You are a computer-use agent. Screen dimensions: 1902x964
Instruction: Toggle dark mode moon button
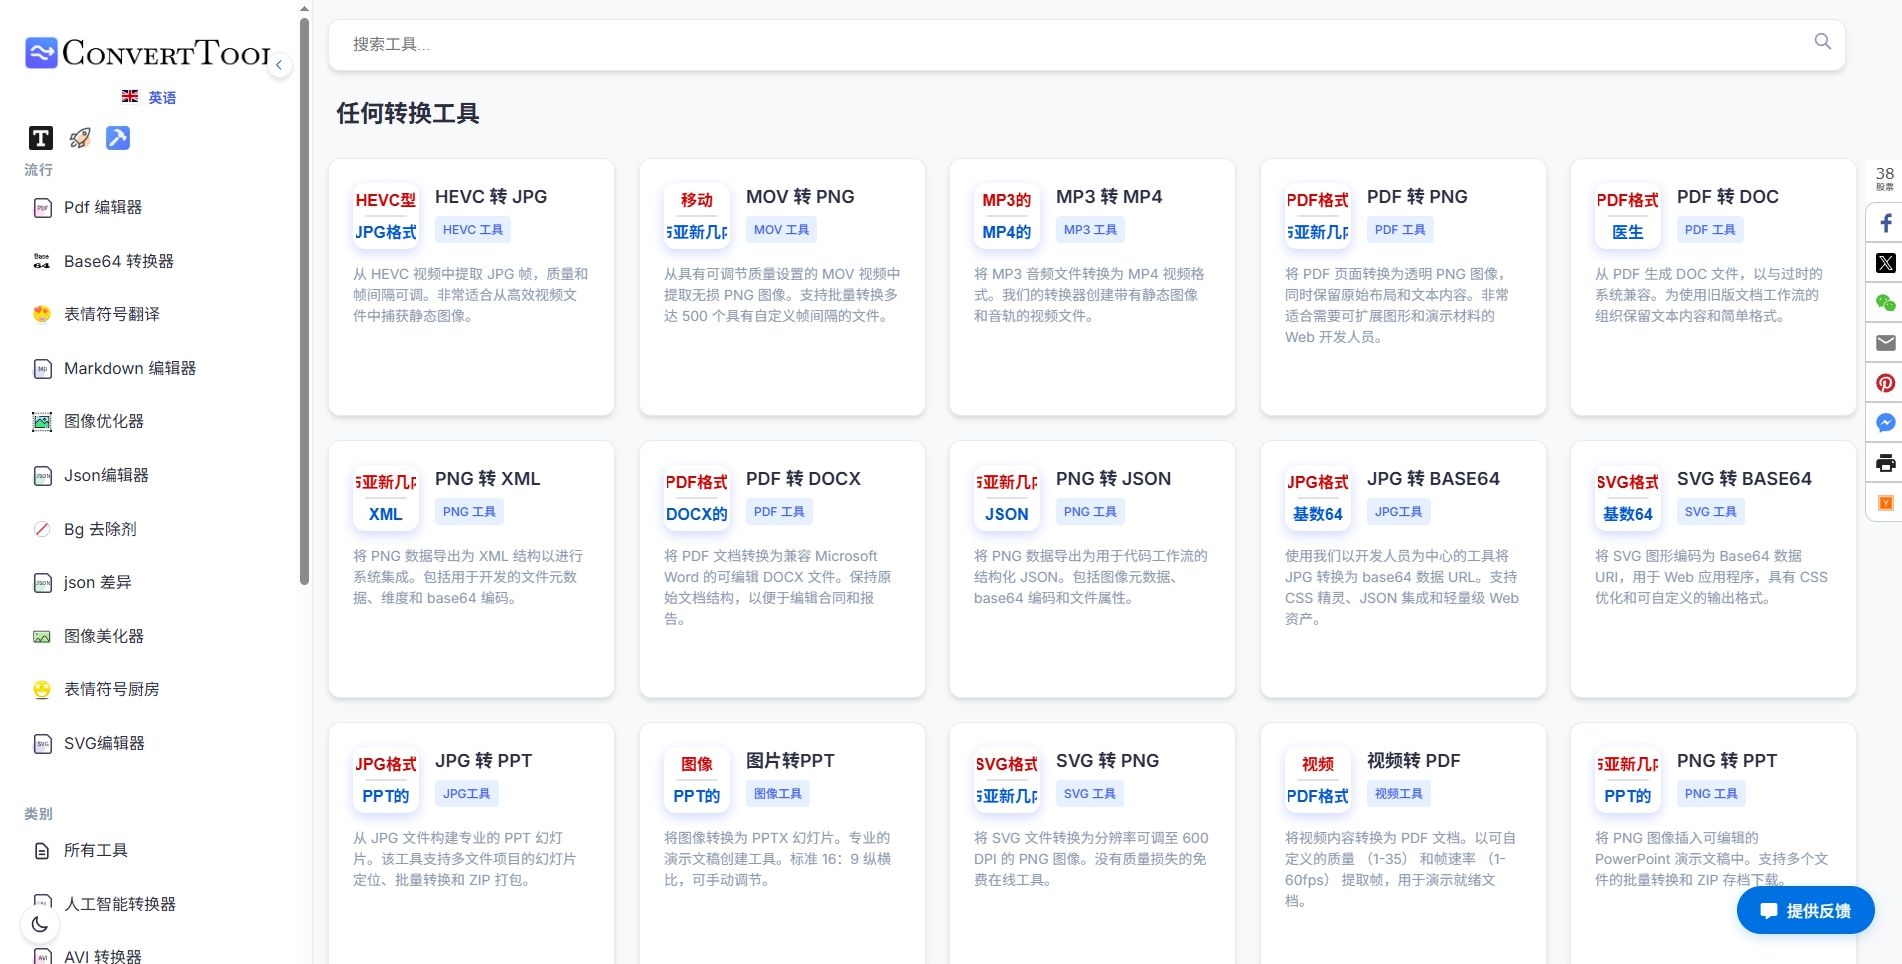(40, 924)
